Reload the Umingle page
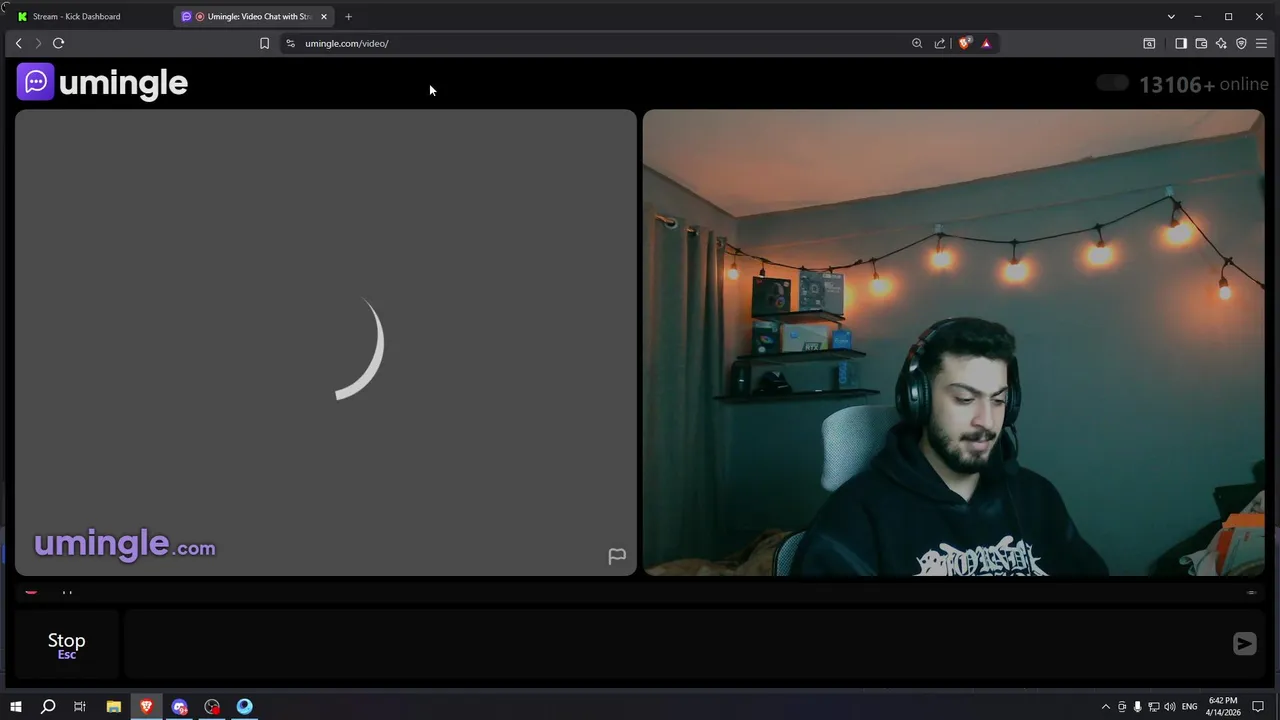Image resolution: width=1280 pixels, height=720 pixels. pos(58,43)
